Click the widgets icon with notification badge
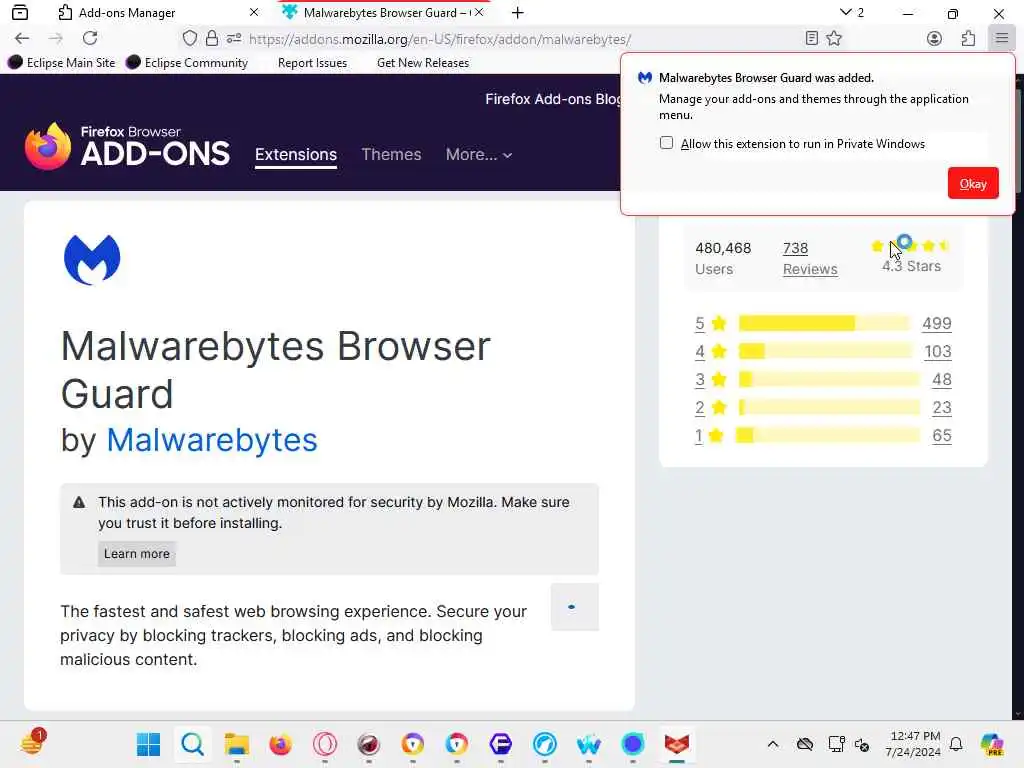This screenshot has width=1024, height=768. coord(32,743)
